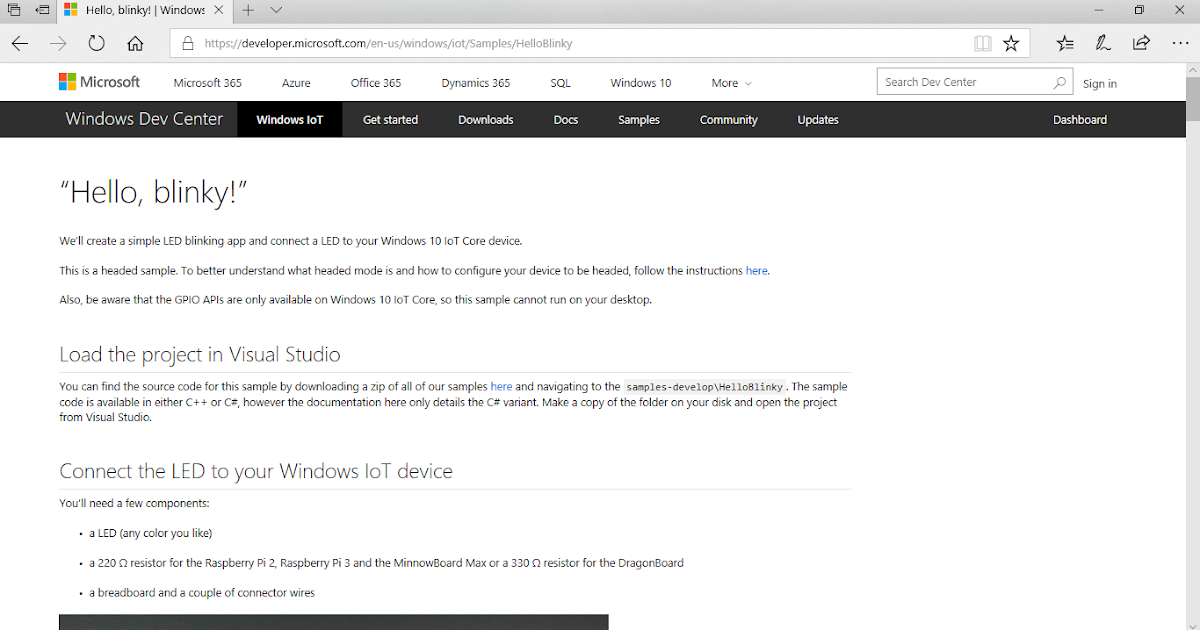Image resolution: width=1200 pixels, height=630 pixels.
Task: Open the Docs menu item
Action: (x=565, y=119)
